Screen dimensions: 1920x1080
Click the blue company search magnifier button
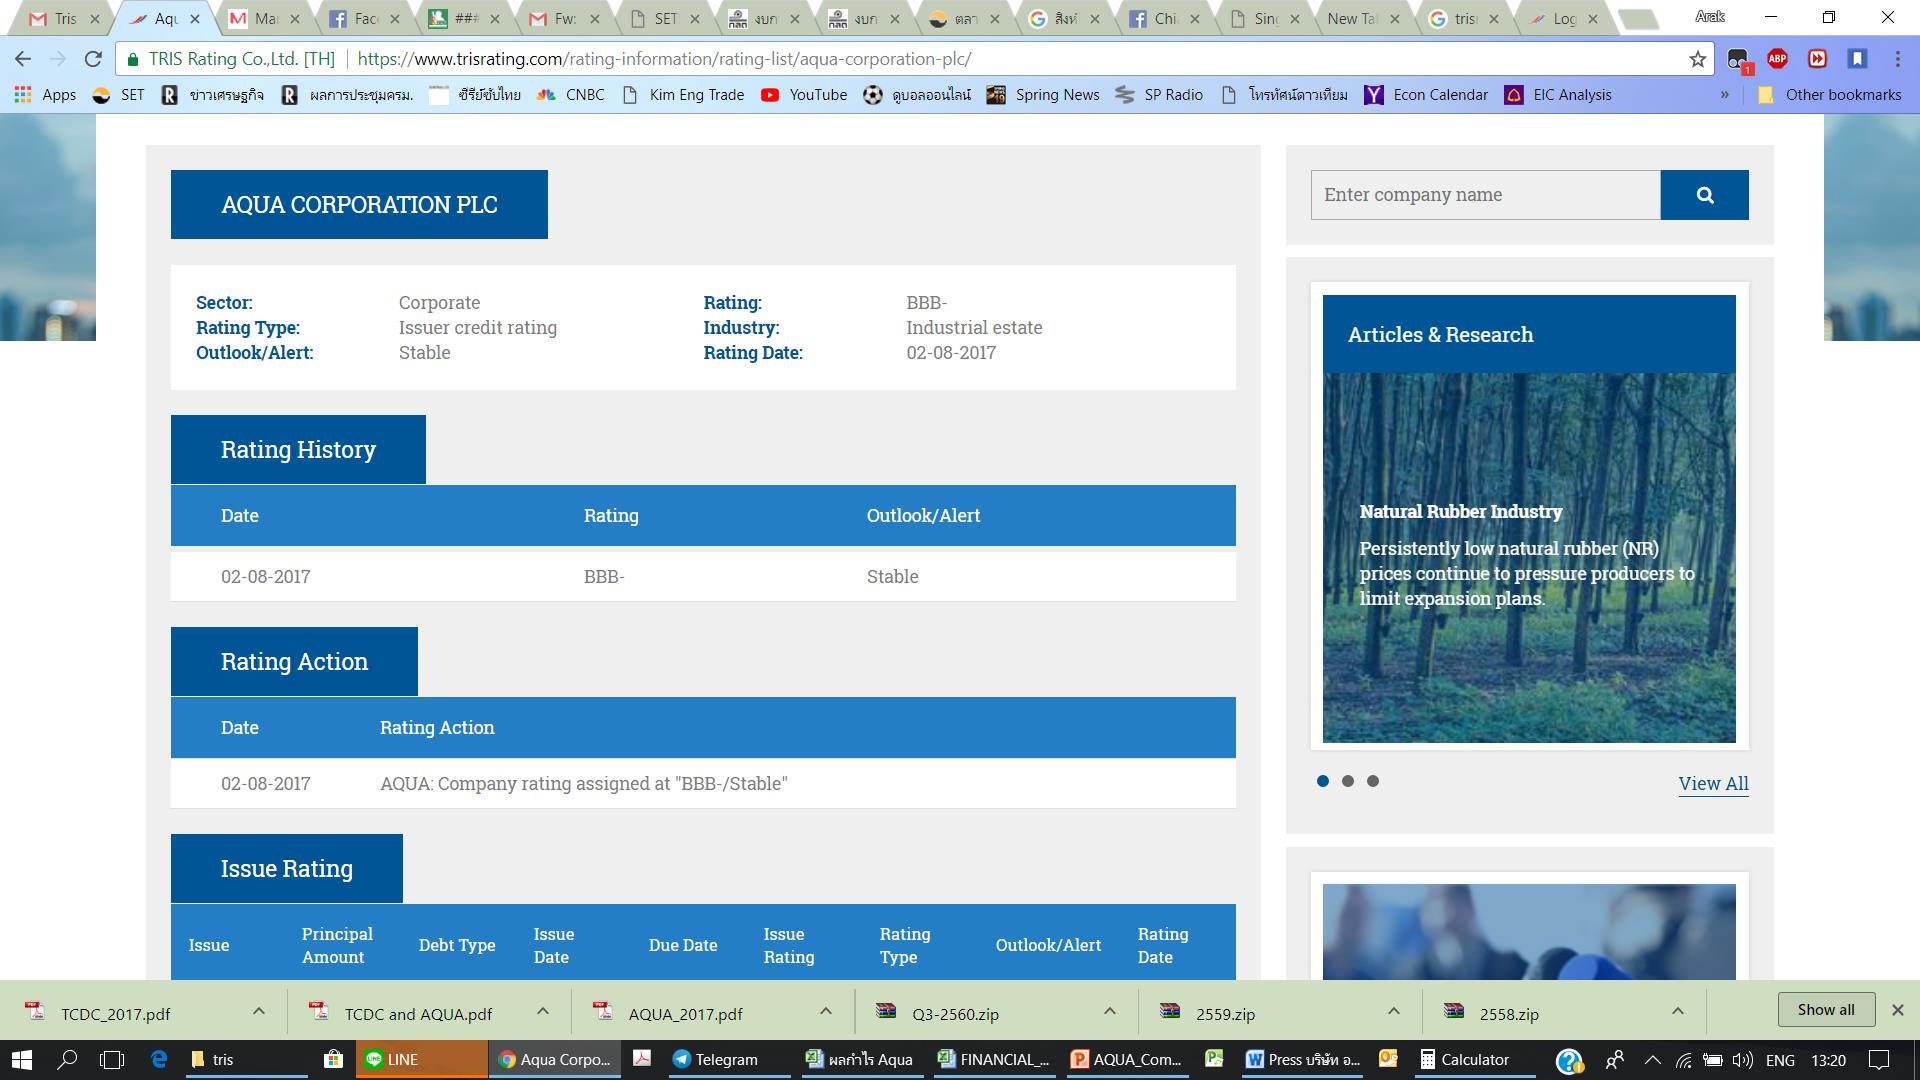click(1704, 195)
